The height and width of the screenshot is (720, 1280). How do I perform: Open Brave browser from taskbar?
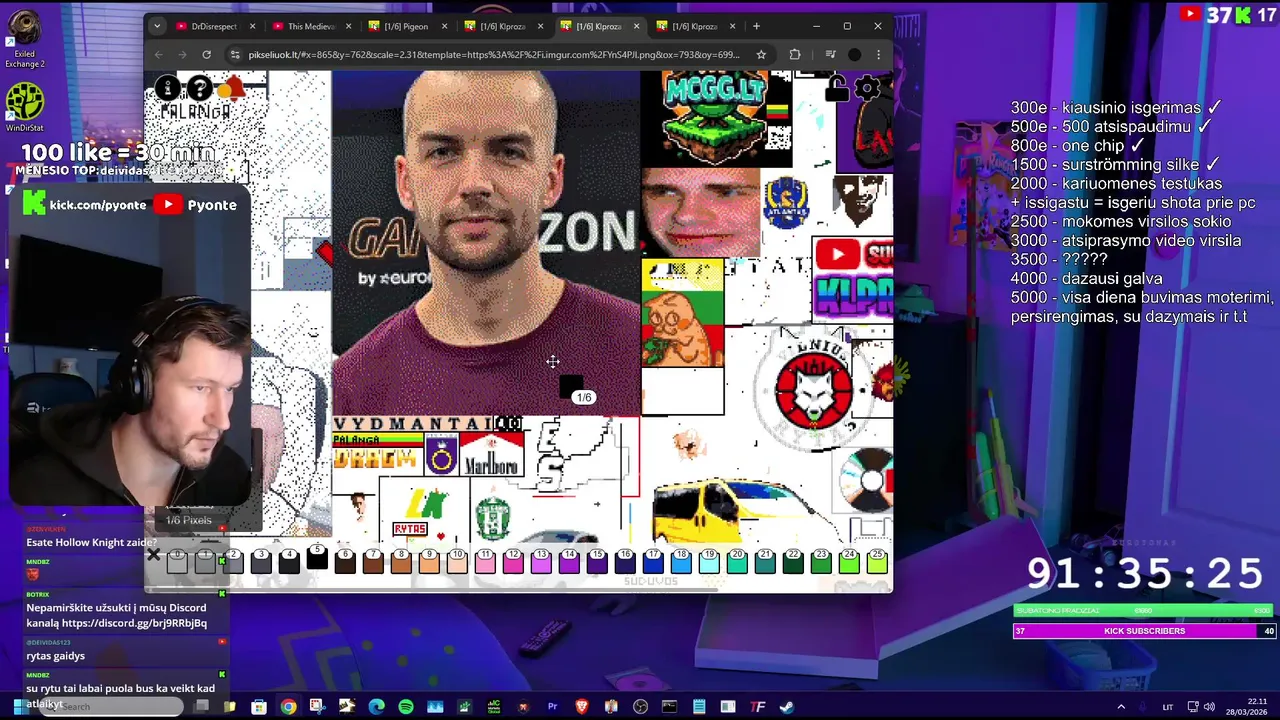[x=582, y=707]
